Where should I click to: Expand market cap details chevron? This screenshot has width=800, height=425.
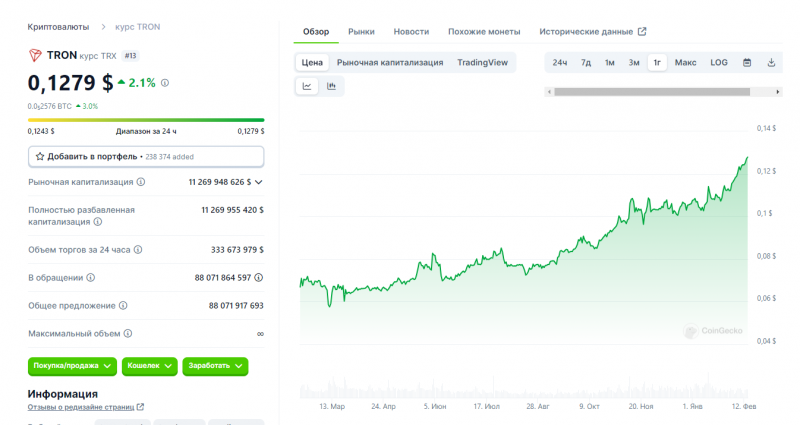coord(259,182)
